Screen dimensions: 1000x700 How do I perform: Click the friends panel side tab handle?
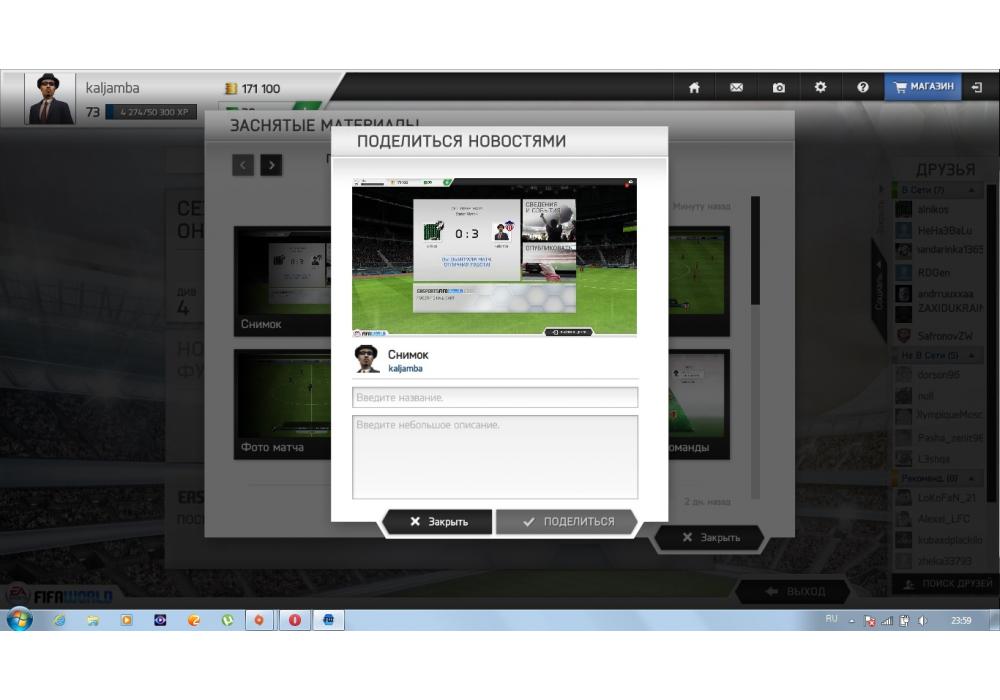coord(880,292)
